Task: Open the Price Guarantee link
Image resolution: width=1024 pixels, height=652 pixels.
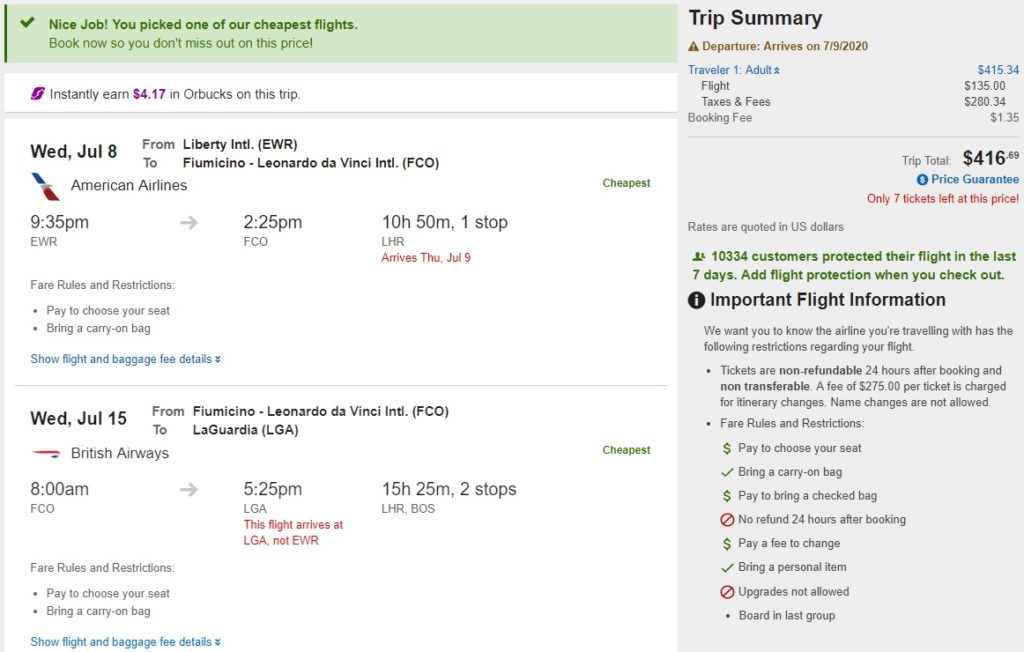Action: click(974, 180)
